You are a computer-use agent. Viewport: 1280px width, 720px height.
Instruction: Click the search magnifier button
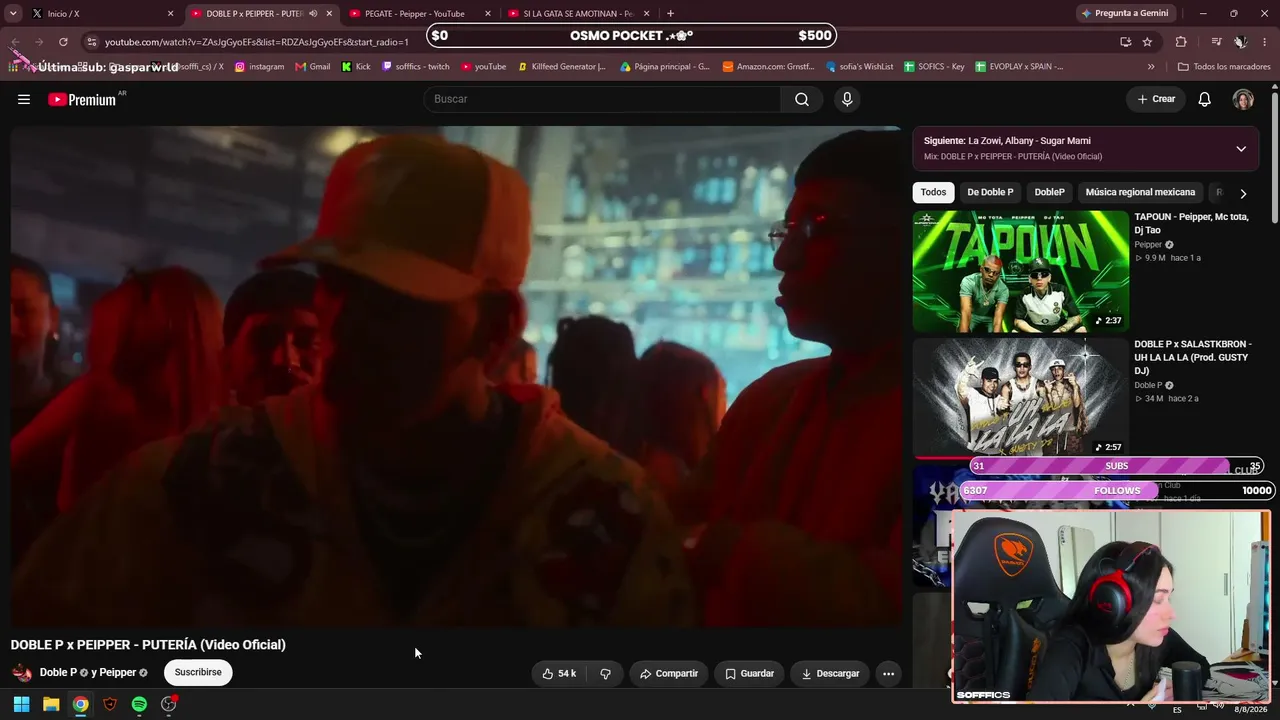tap(802, 99)
